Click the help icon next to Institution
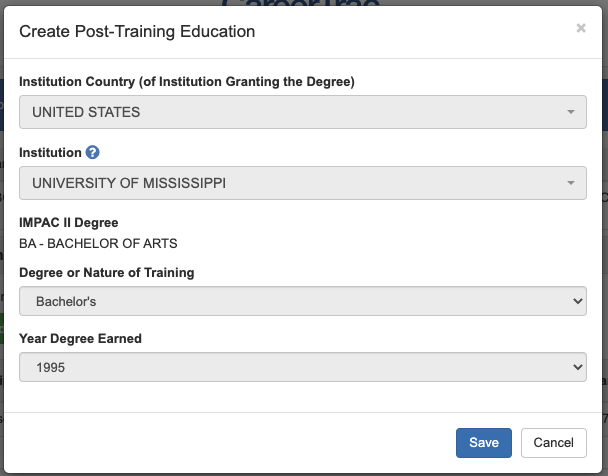 (93, 153)
